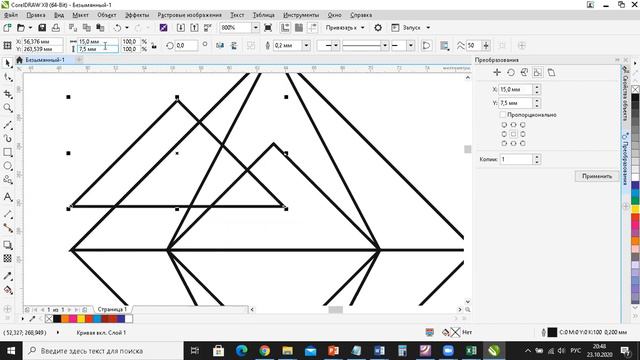Open the Текст menu

point(237,15)
